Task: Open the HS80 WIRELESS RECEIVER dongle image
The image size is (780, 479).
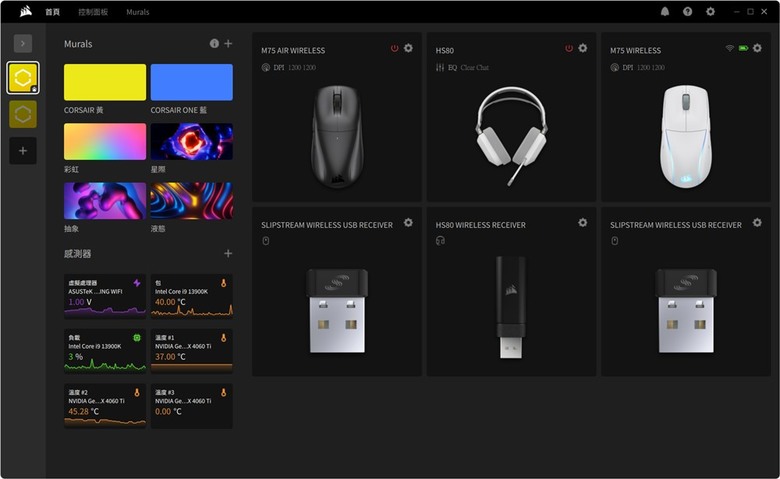Action: click(x=511, y=307)
